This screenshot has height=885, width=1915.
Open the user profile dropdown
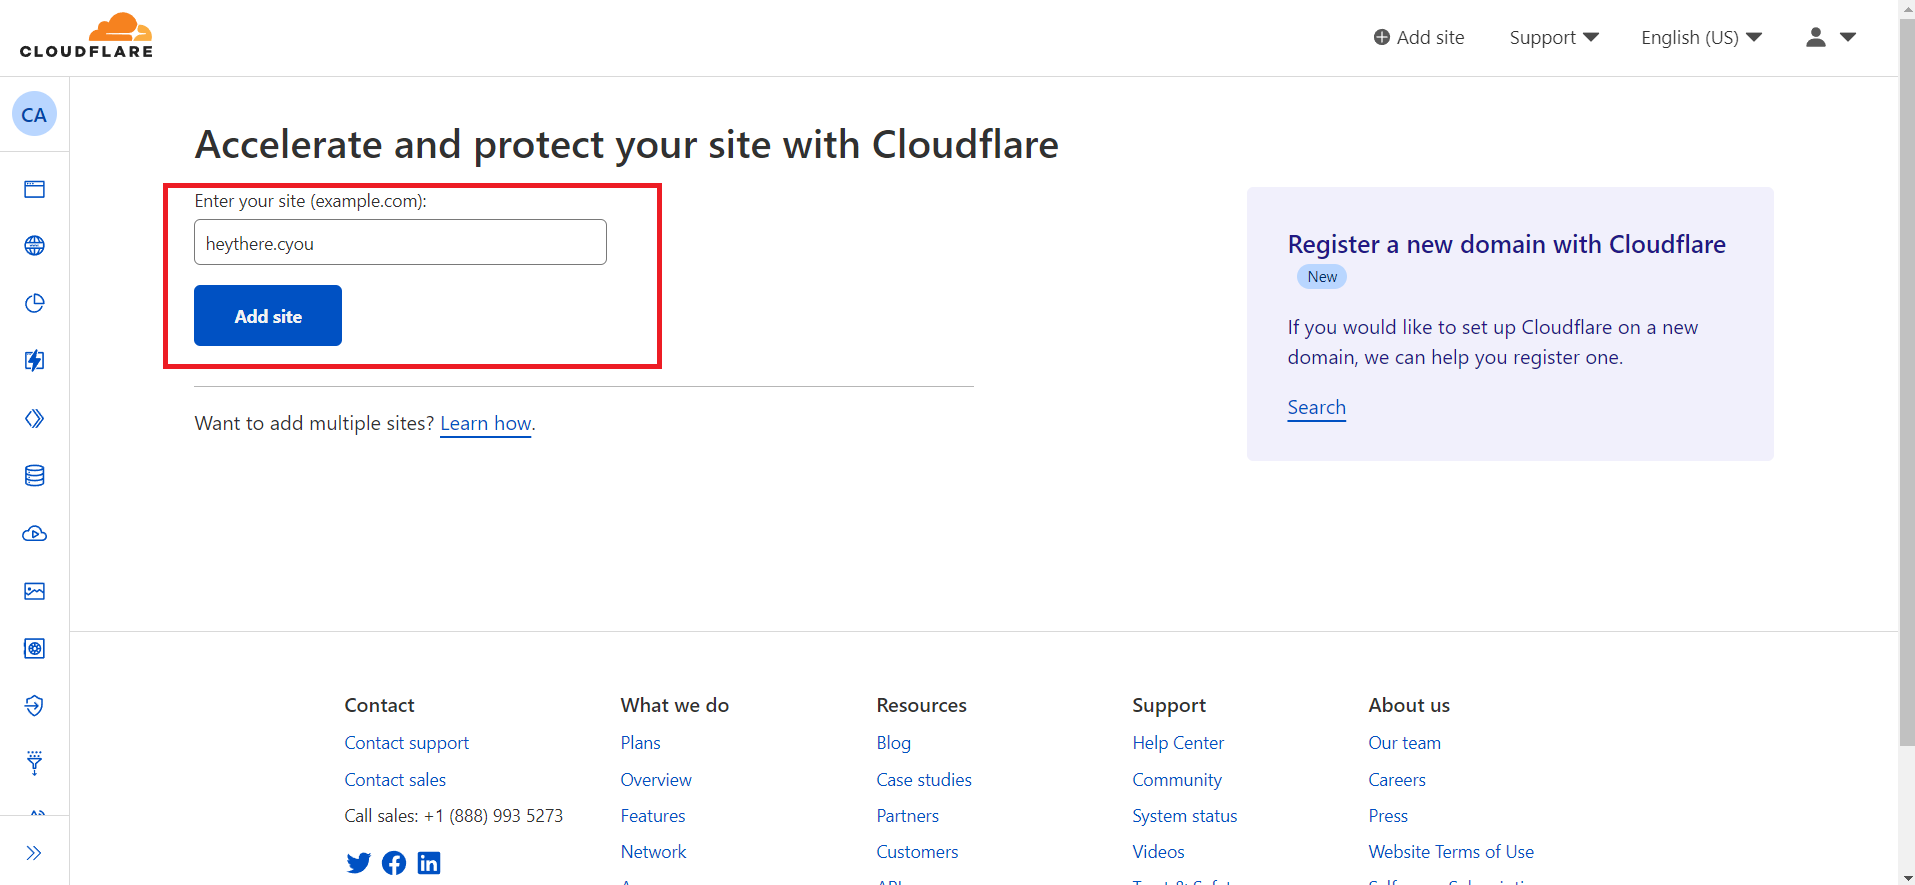click(x=1831, y=37)
